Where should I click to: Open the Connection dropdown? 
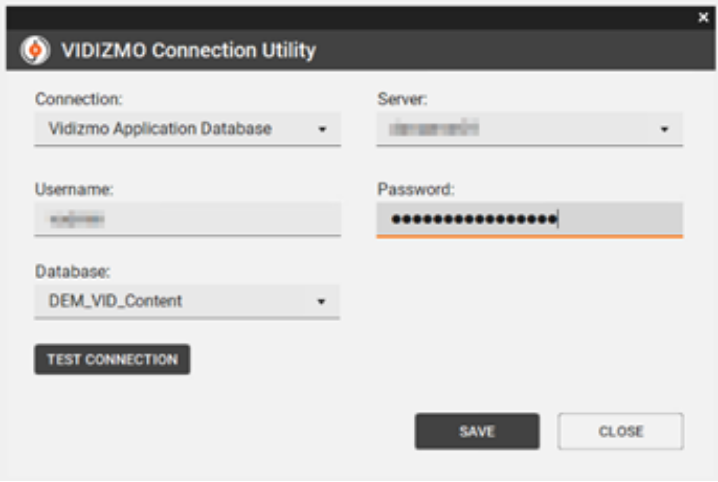(188, 129)
